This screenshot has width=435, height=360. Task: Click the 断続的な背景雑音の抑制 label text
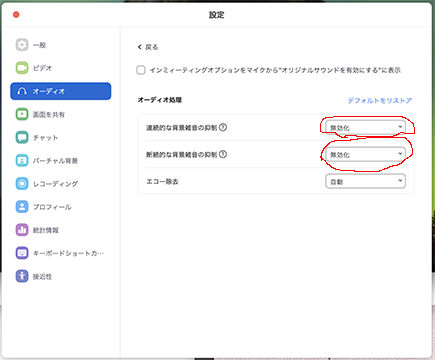click(x=182, y=155)
